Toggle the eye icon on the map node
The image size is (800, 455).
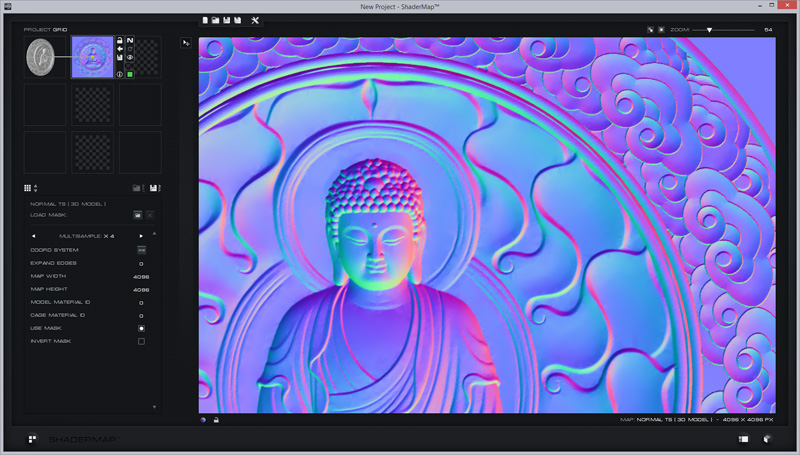coord(130,57)
